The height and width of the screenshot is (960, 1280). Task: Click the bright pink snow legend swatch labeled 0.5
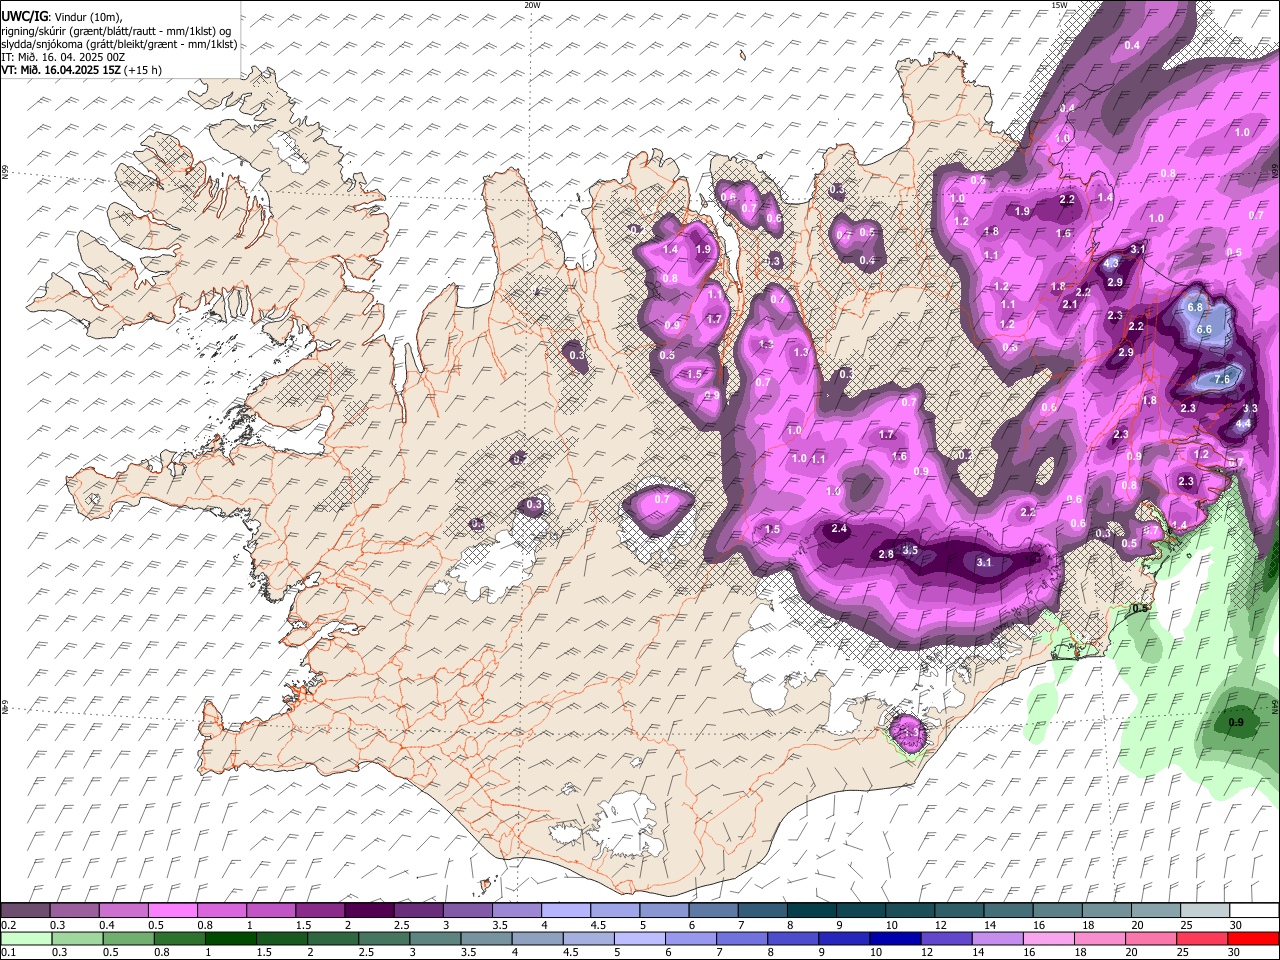pos(172,911)
